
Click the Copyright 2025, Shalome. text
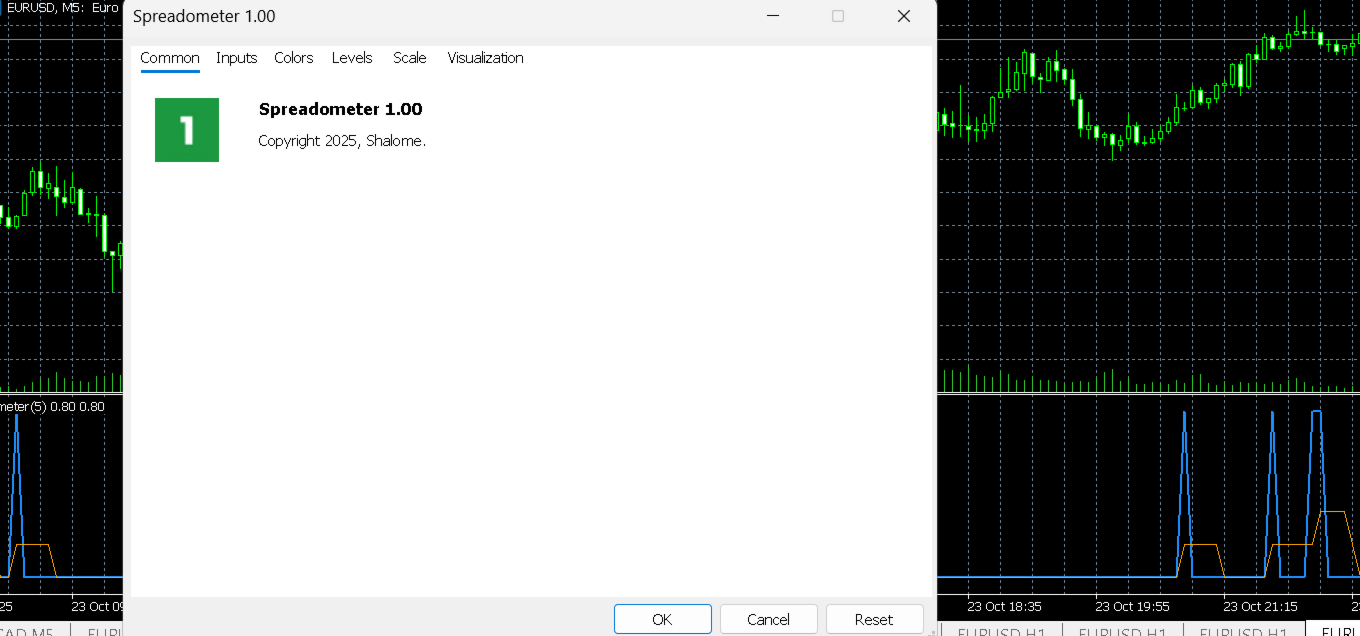point(342,141)
